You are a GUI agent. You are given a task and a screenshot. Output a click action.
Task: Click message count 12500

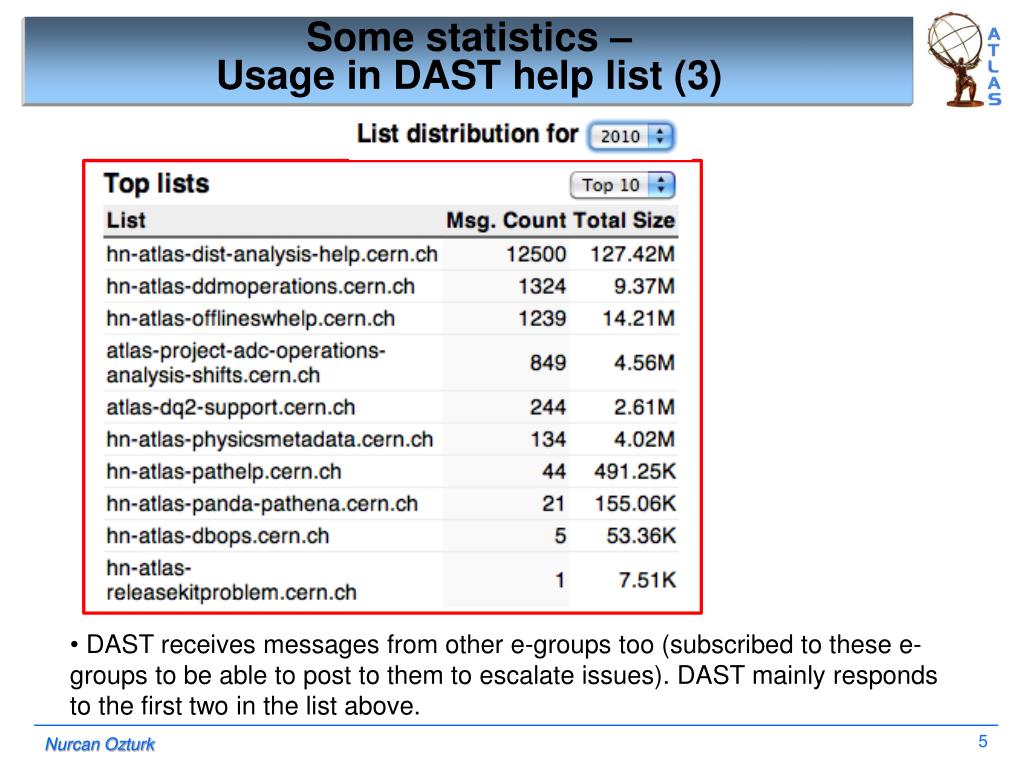coord(536,254)
